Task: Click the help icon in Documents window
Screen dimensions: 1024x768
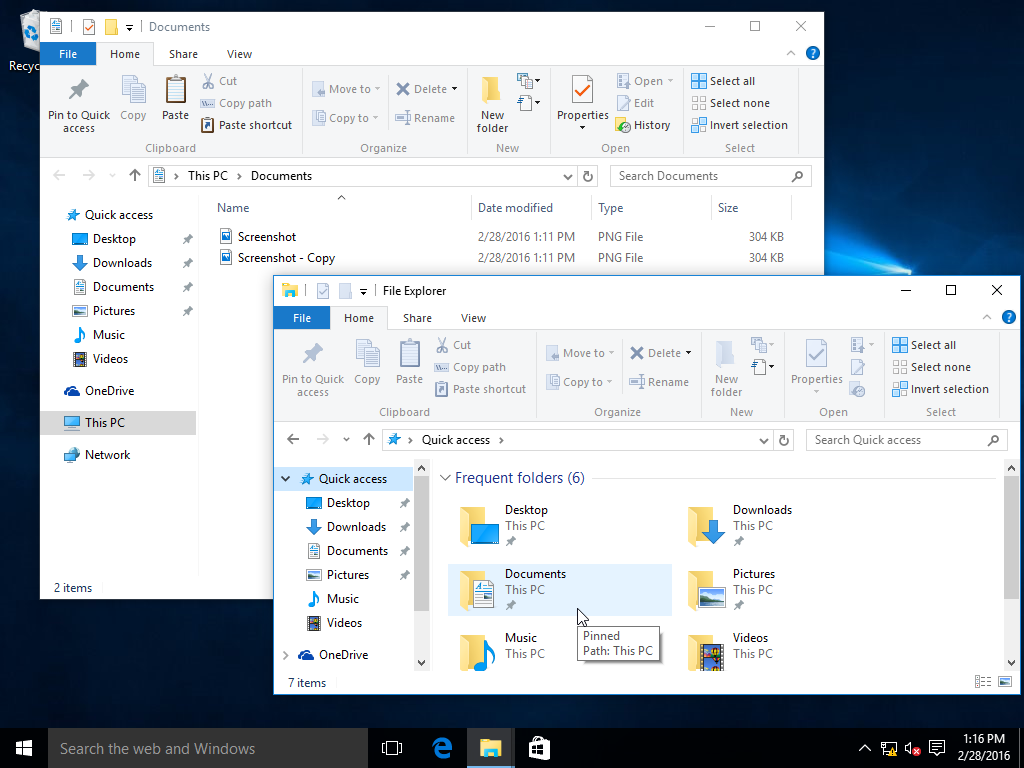Action: click(812, 54)
